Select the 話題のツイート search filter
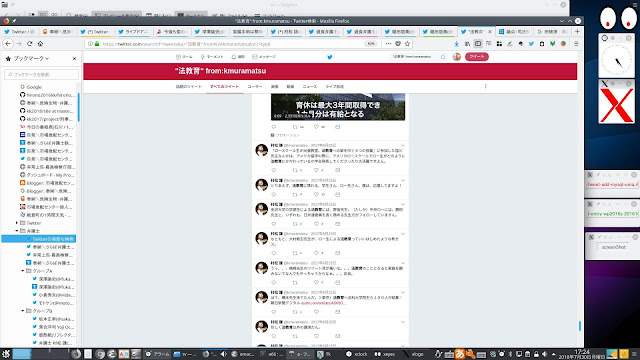 188,87
